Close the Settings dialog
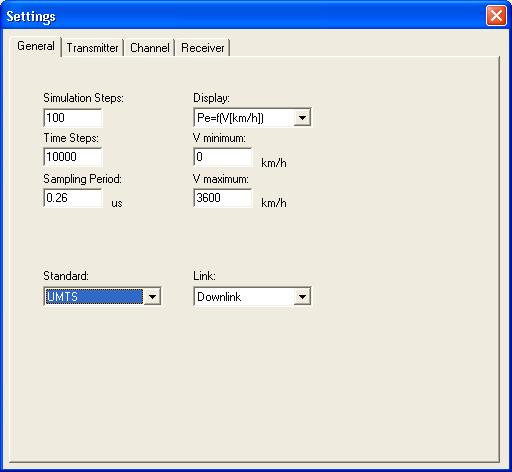The image size is (512, 472). [x=496, y=16]
